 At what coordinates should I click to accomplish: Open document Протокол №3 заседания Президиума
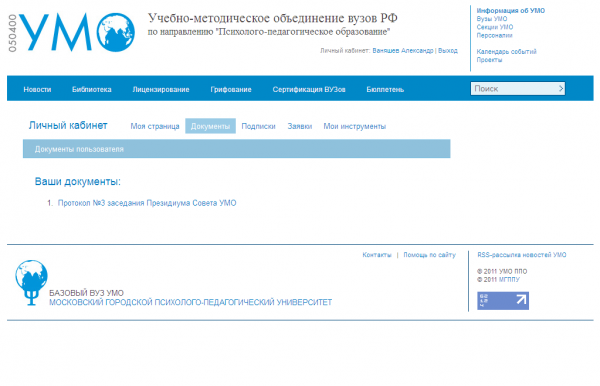[x=147, y=203]
